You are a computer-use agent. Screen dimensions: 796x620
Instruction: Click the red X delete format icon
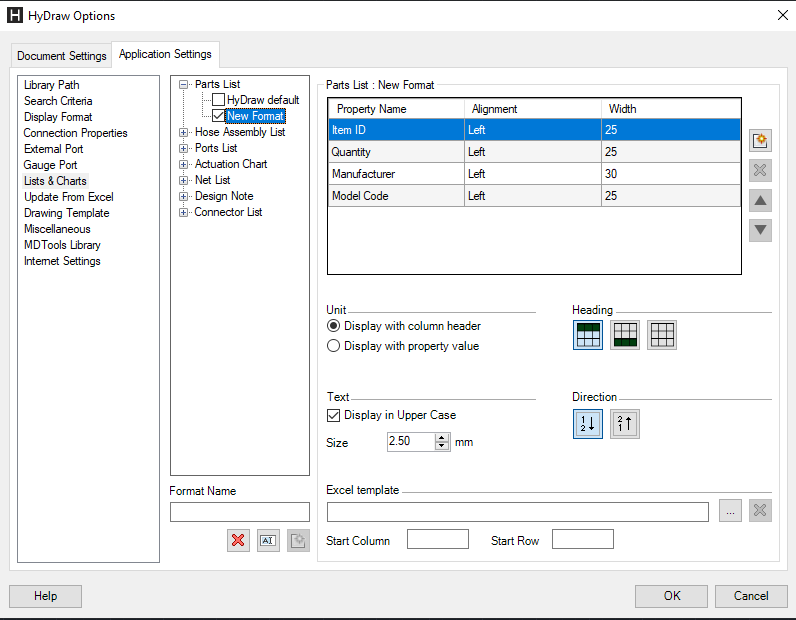[238, 540]
